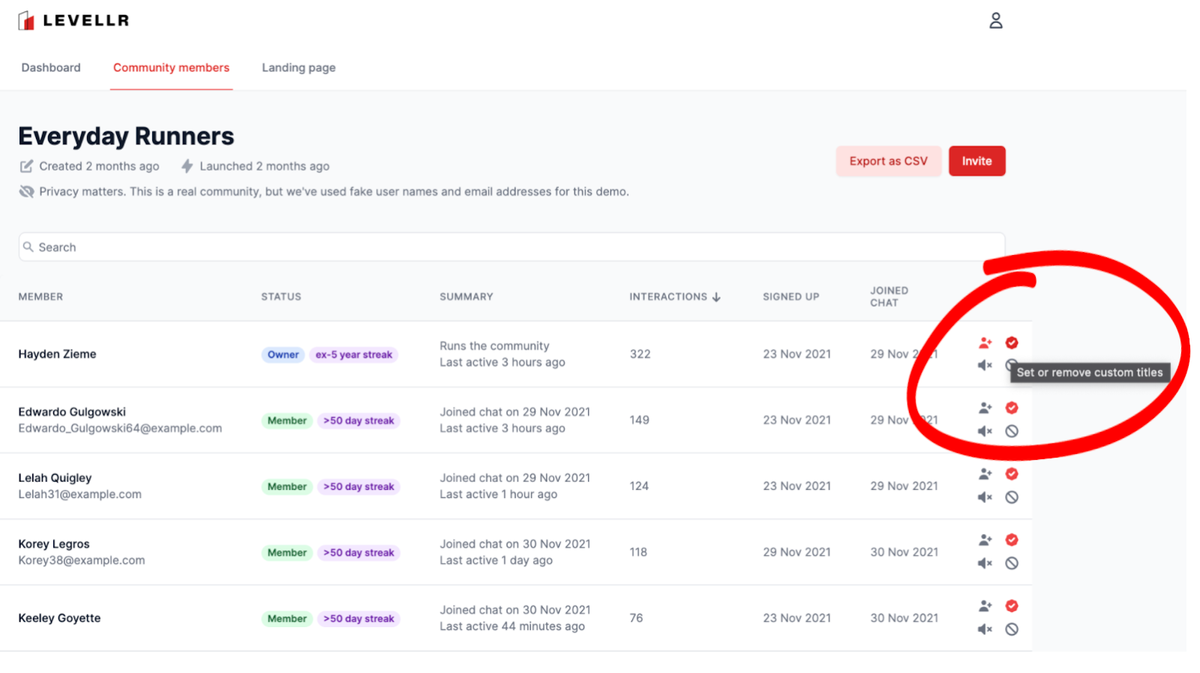This screenshot has width=1200, height=673.
Task: Click the interactions count 124
Action: 640,486
